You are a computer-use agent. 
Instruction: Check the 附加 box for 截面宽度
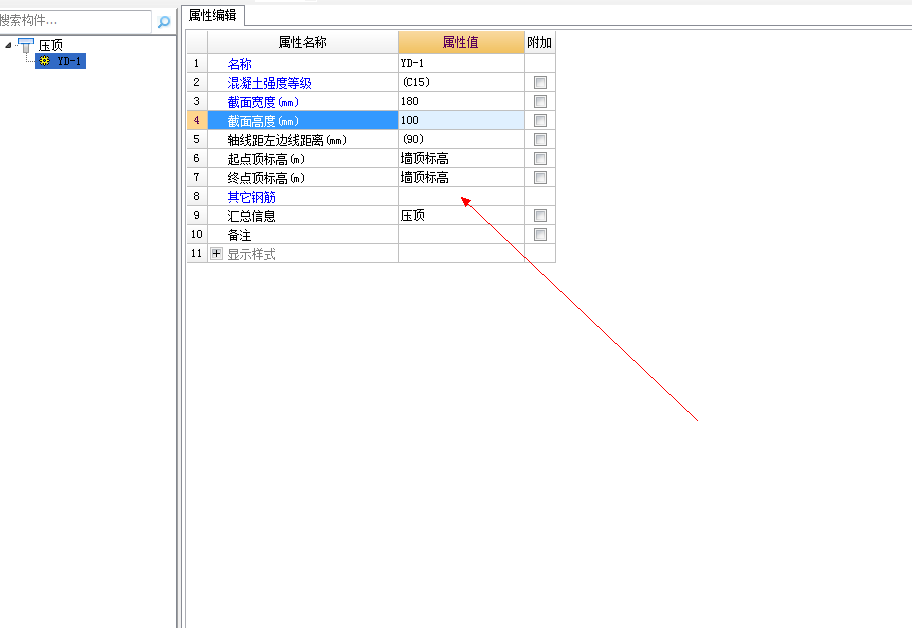[540, 102]
